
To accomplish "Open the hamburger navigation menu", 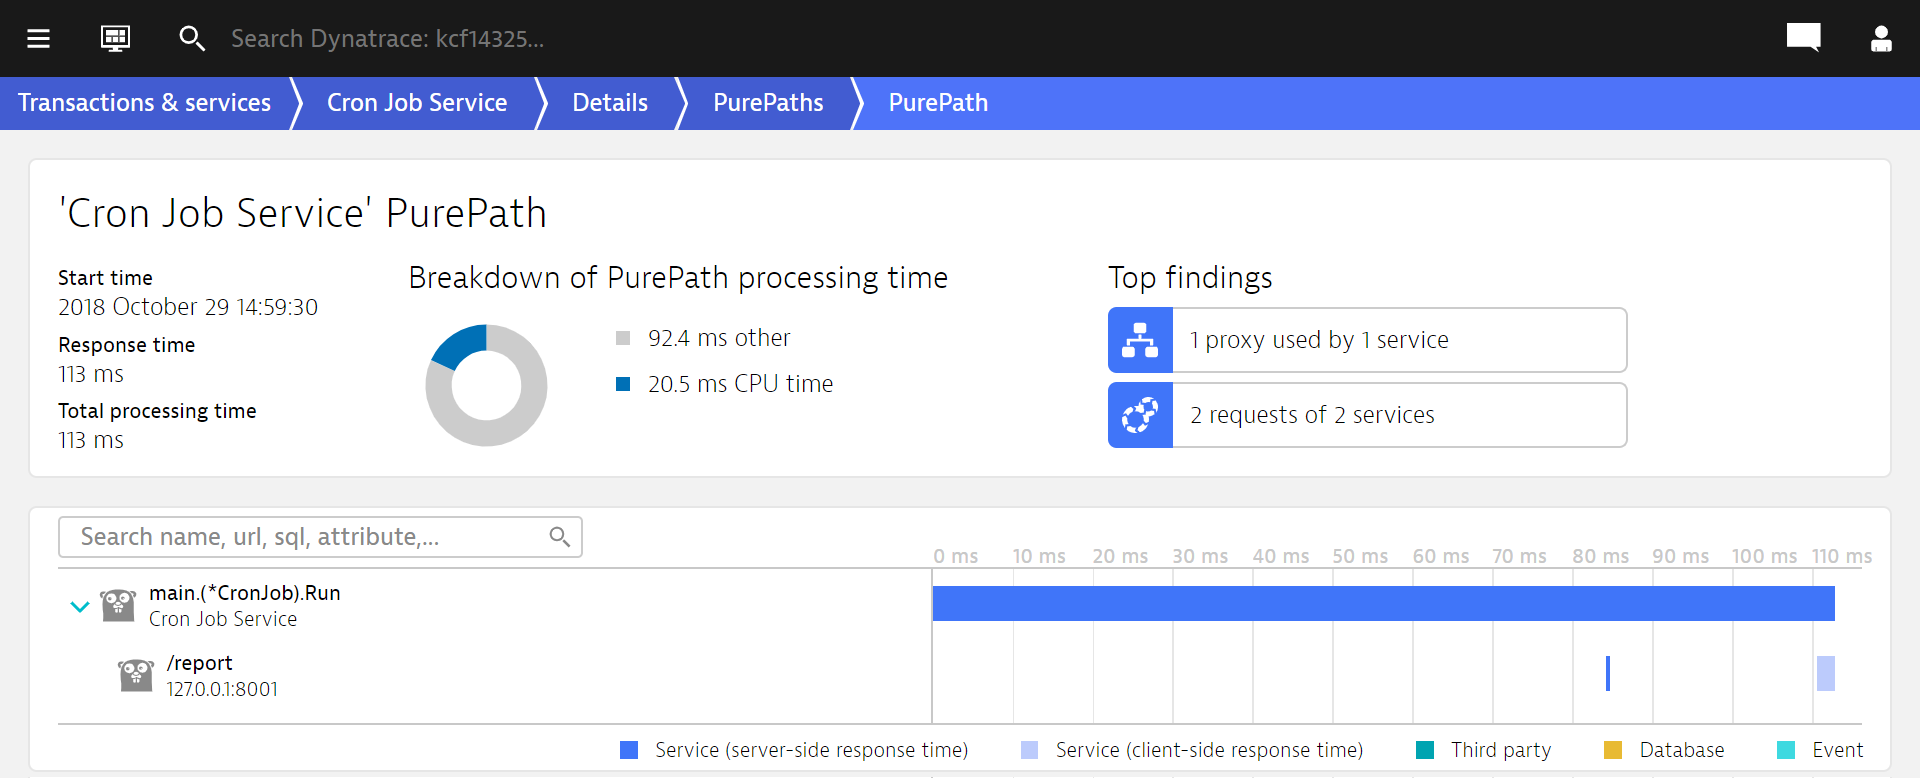I will pos(38,39).
